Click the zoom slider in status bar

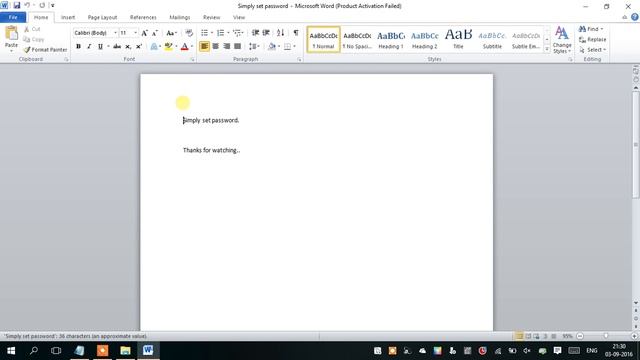click(x=607, y=336)
